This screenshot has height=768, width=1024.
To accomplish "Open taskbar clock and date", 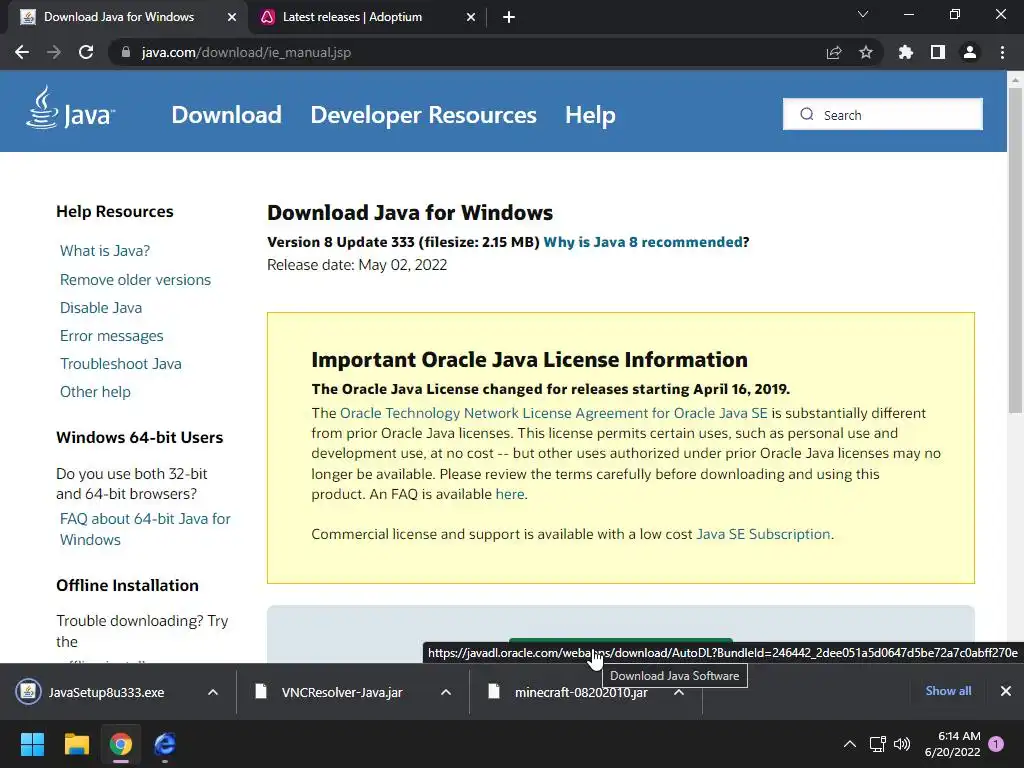I will 952,744.
